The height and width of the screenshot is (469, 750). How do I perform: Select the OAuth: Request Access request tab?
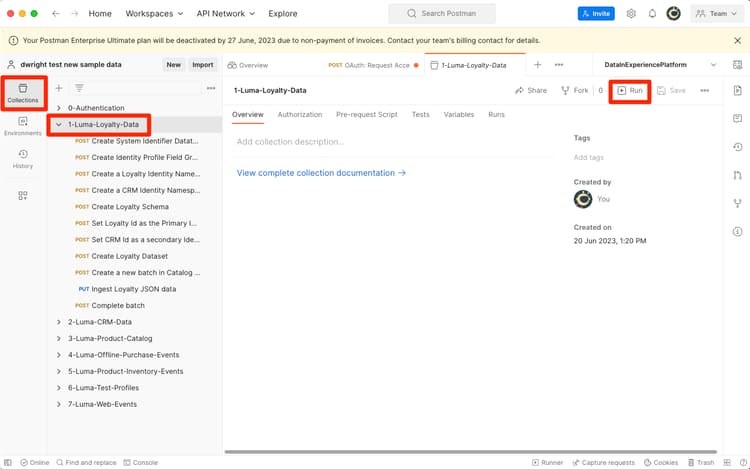[373, 65]
